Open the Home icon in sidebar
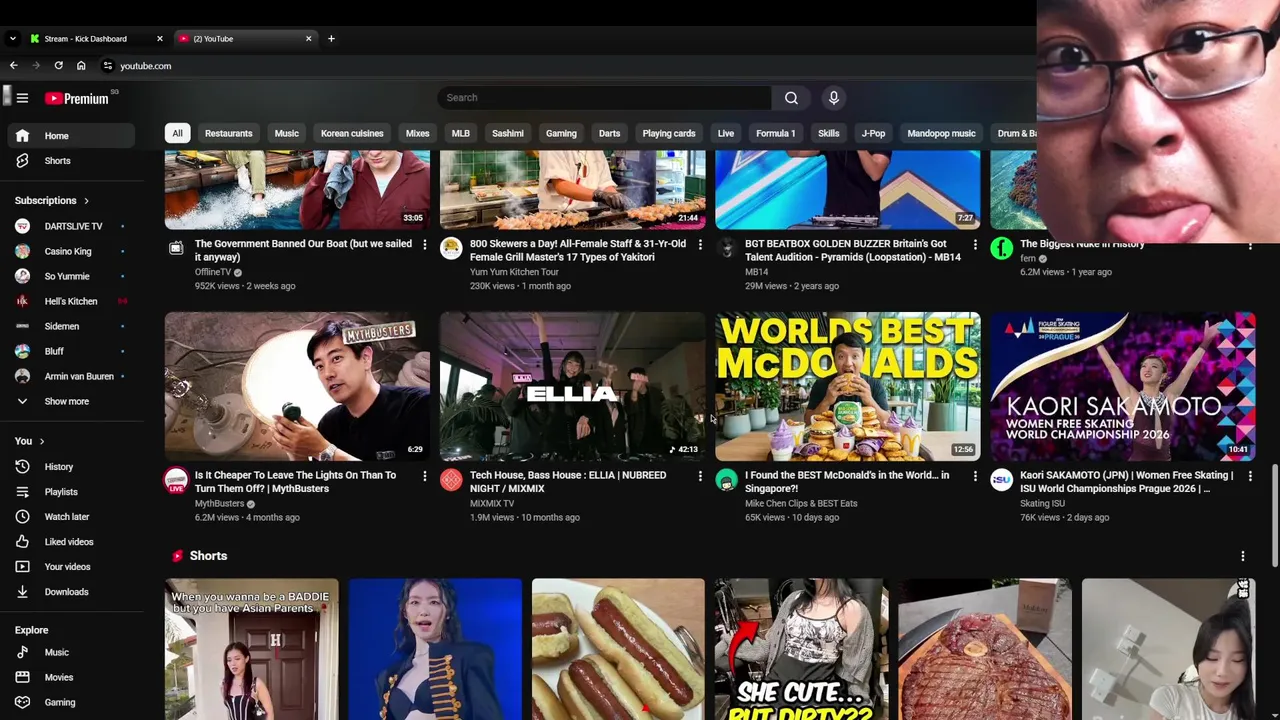The height and width of the screenshot is (720, 1280). 22,136
